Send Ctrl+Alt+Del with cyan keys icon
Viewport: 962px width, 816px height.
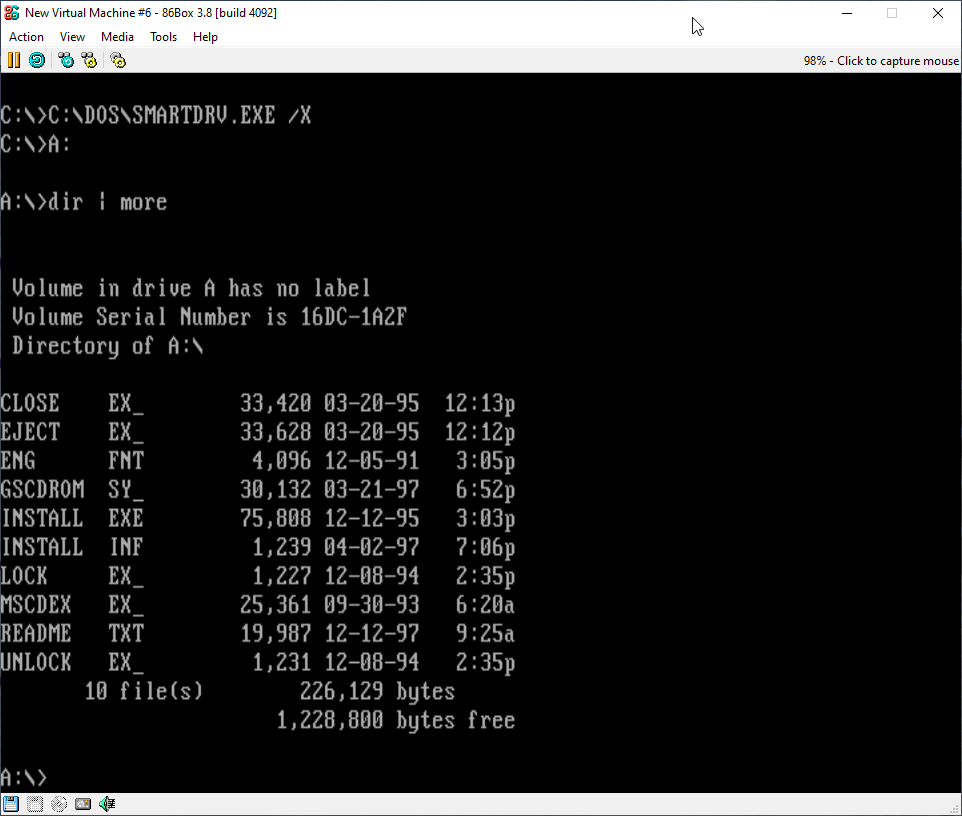(x=66, y=60)
